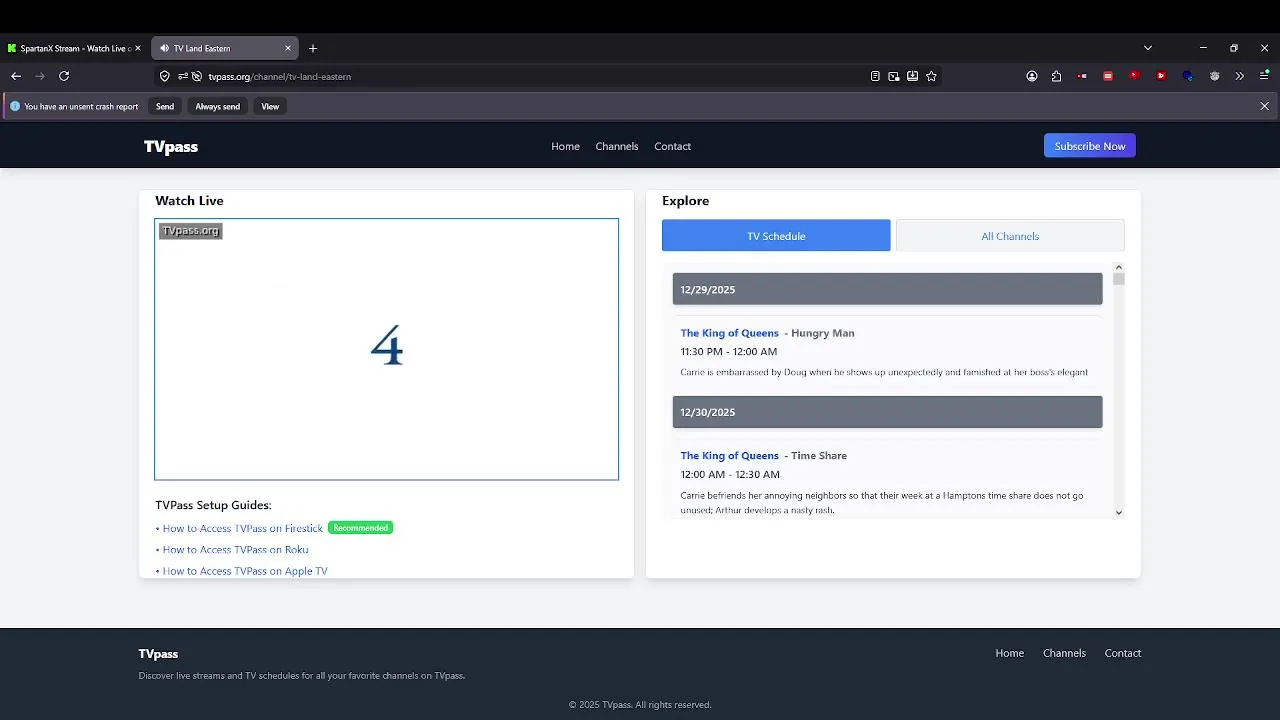Click the Send crash report button
Image resolution: width=1280 pixels, height=720 pixels.
[x=165, y=106]
